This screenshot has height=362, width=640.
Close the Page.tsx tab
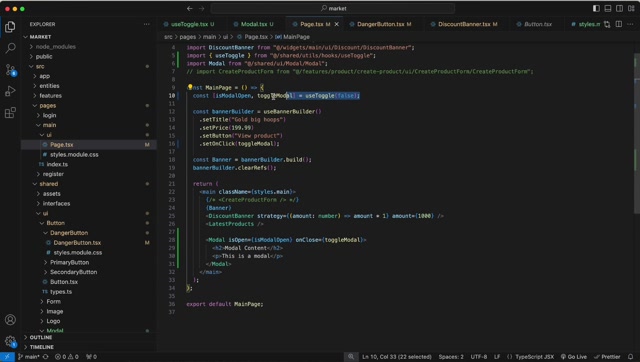point(337,24)
